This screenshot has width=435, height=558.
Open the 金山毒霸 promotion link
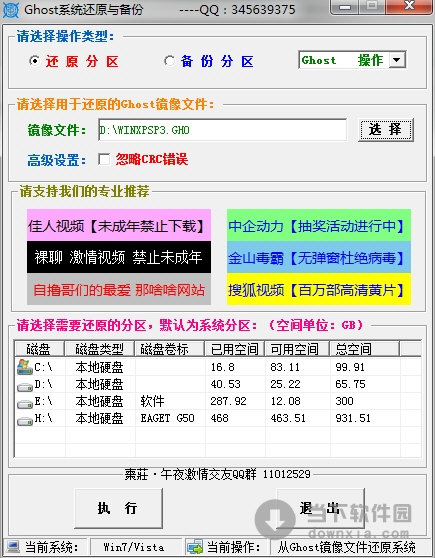coord(319,258)
